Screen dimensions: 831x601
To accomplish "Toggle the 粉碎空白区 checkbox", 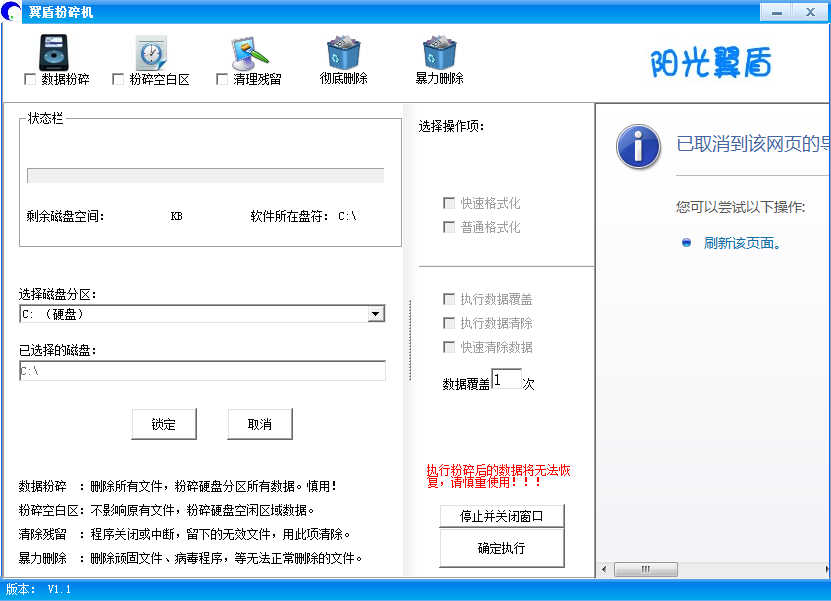I will tap(118, 79).
